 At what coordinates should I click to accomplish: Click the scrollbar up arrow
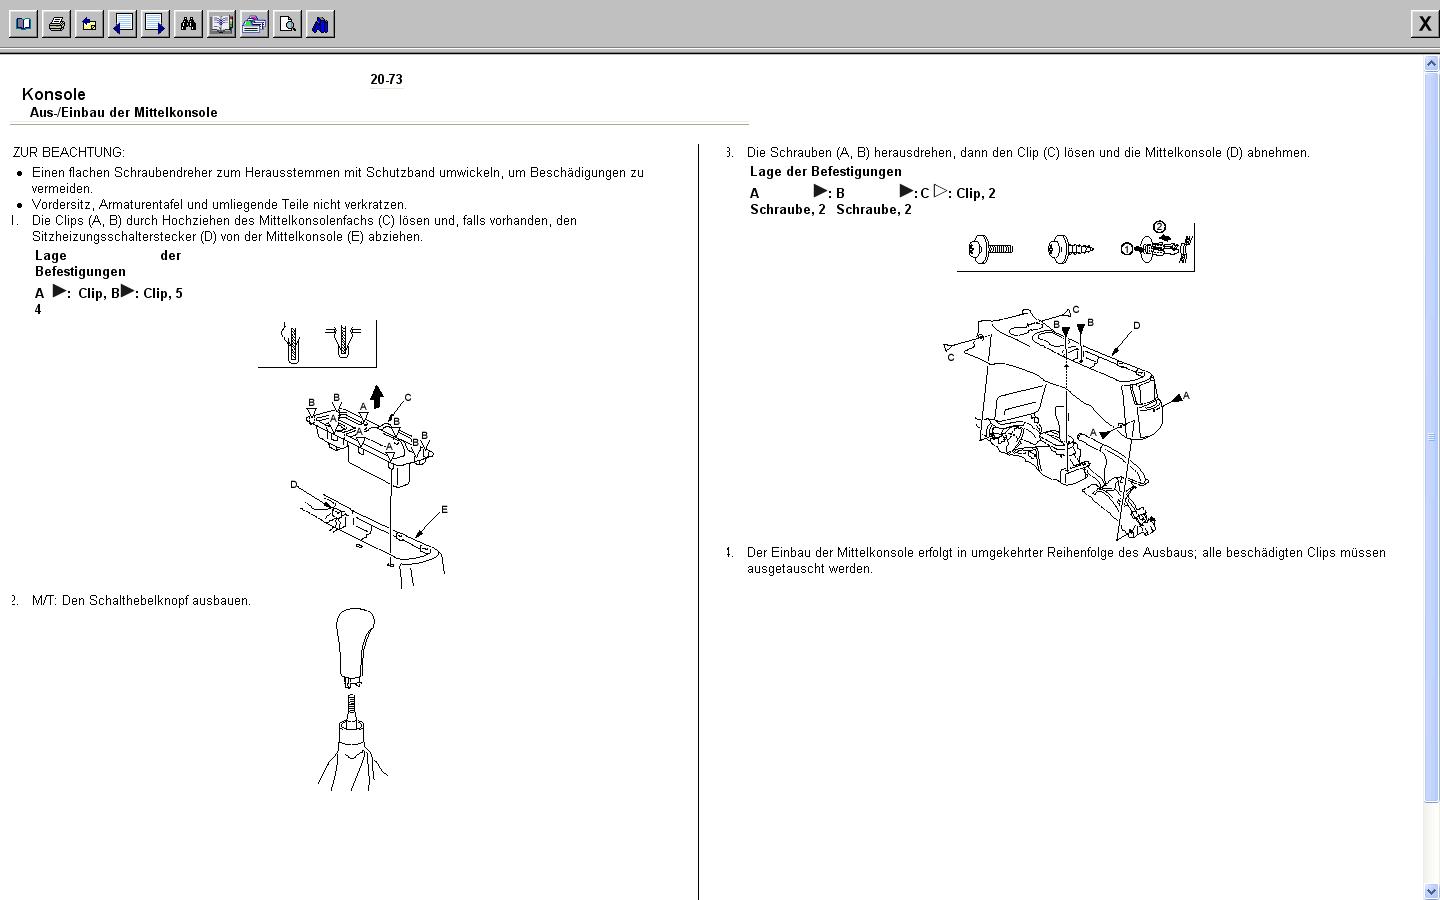[x=1431, y=64]
